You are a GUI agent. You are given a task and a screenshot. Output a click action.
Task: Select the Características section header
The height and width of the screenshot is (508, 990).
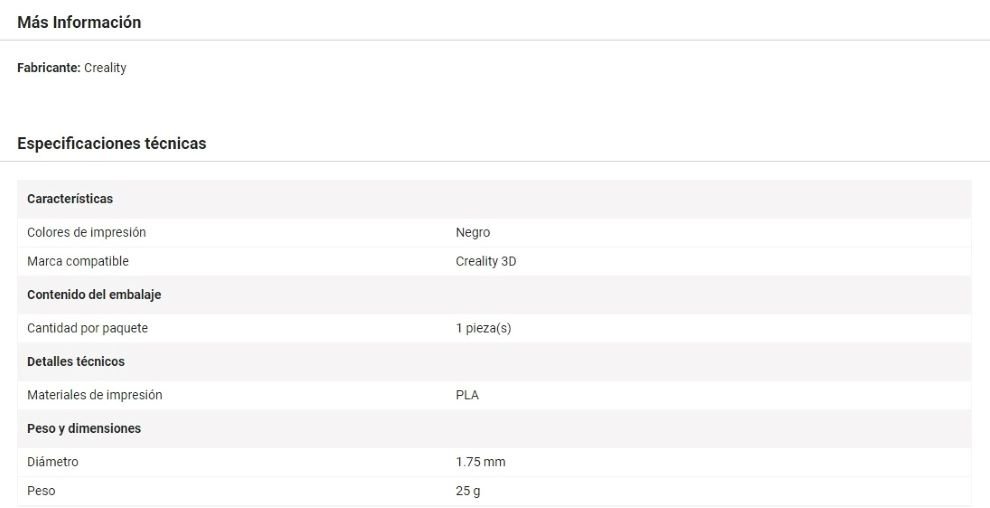click(x=70, y=199)
